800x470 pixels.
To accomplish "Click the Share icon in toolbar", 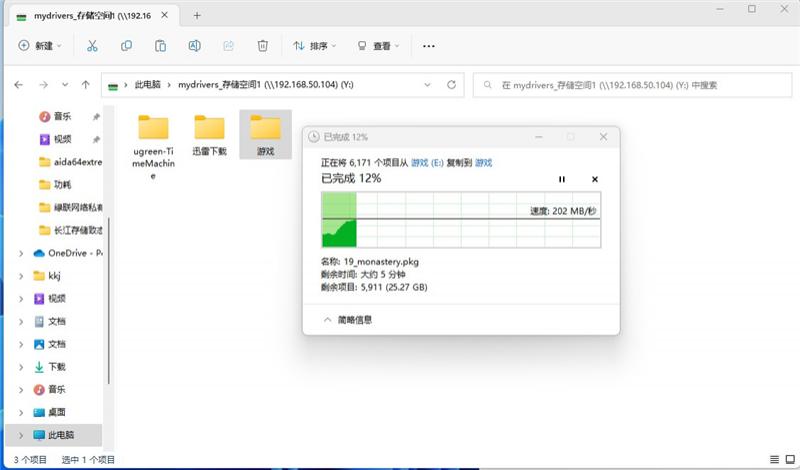I will 229,46.
